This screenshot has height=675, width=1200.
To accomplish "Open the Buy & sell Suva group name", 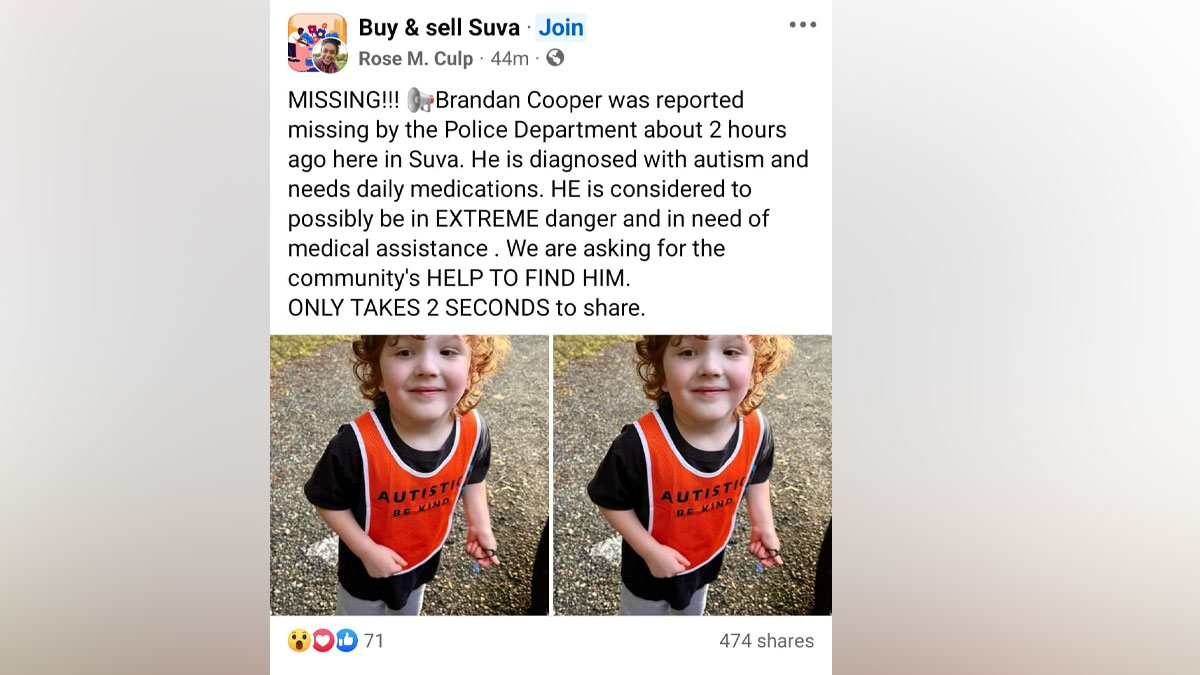I will 439,27.
